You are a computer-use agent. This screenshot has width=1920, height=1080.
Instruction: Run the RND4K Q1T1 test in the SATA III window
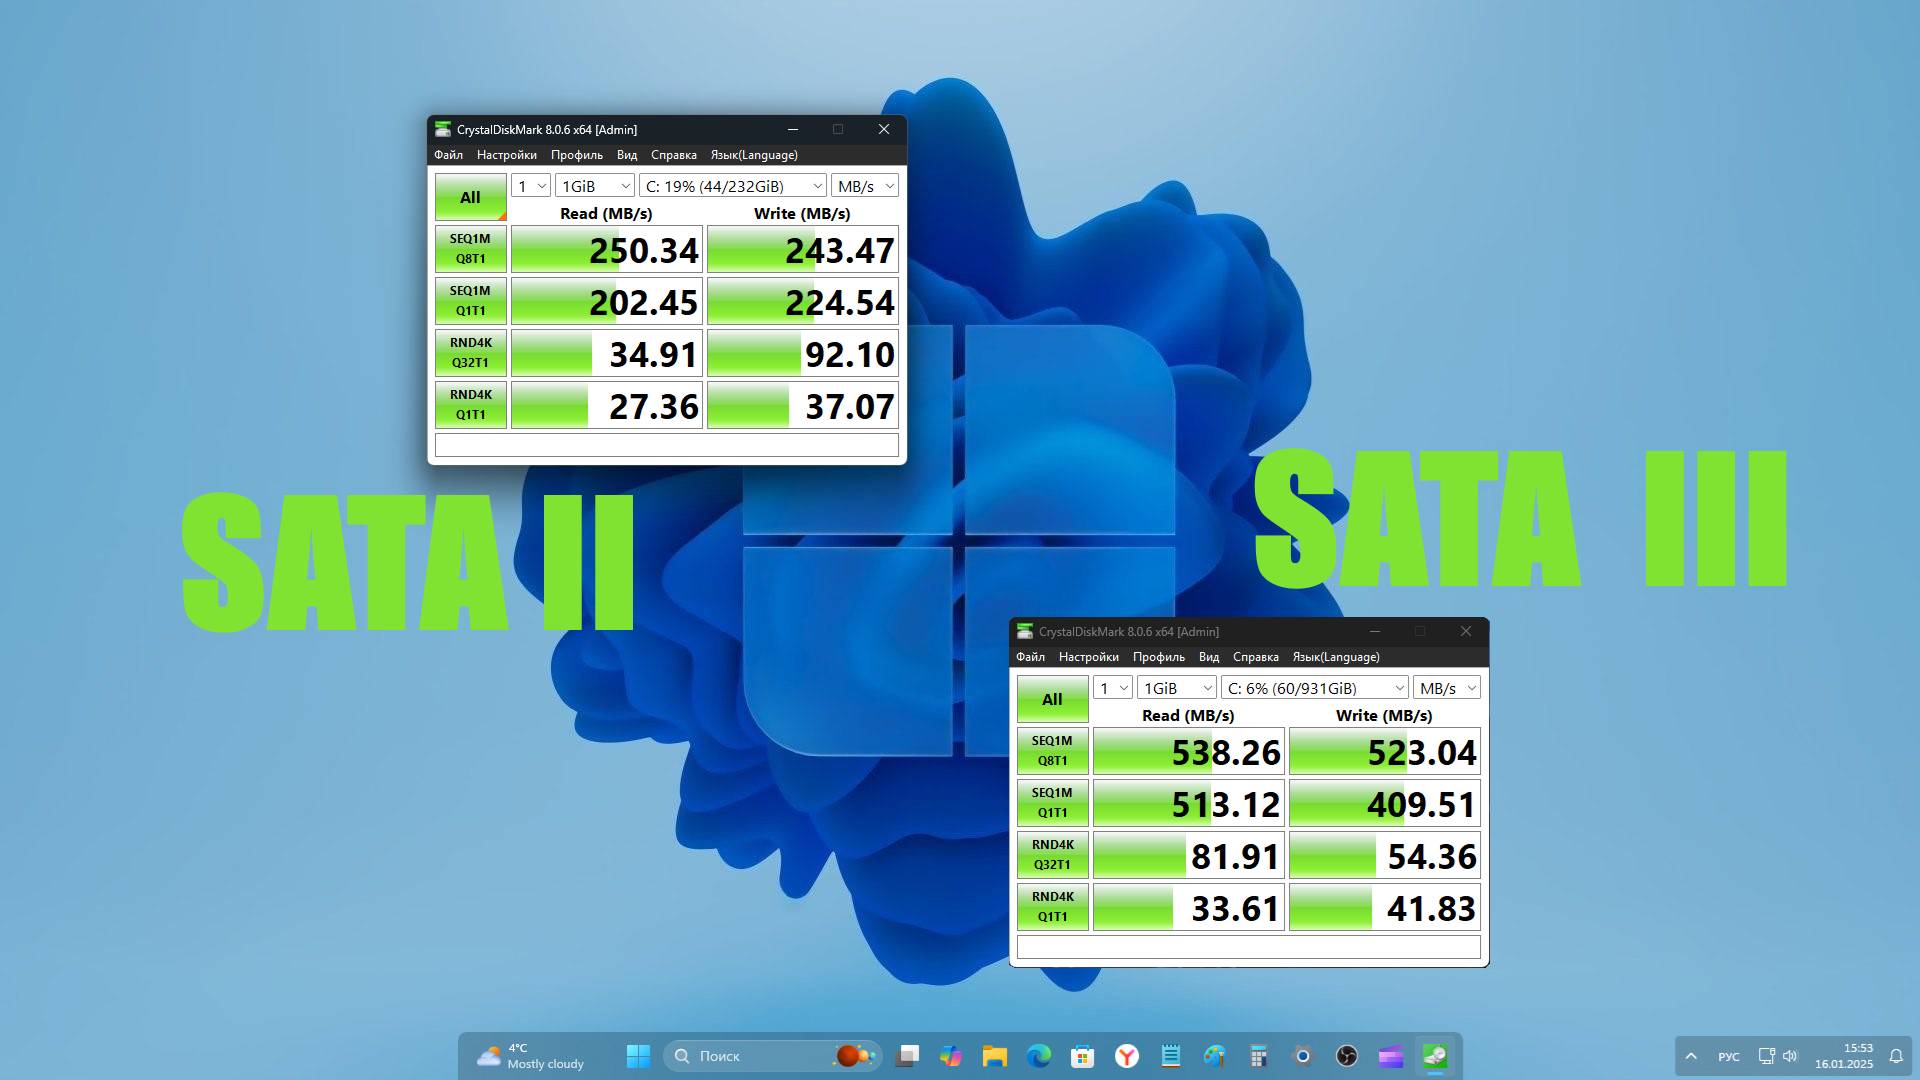[x=1051, y=906]
